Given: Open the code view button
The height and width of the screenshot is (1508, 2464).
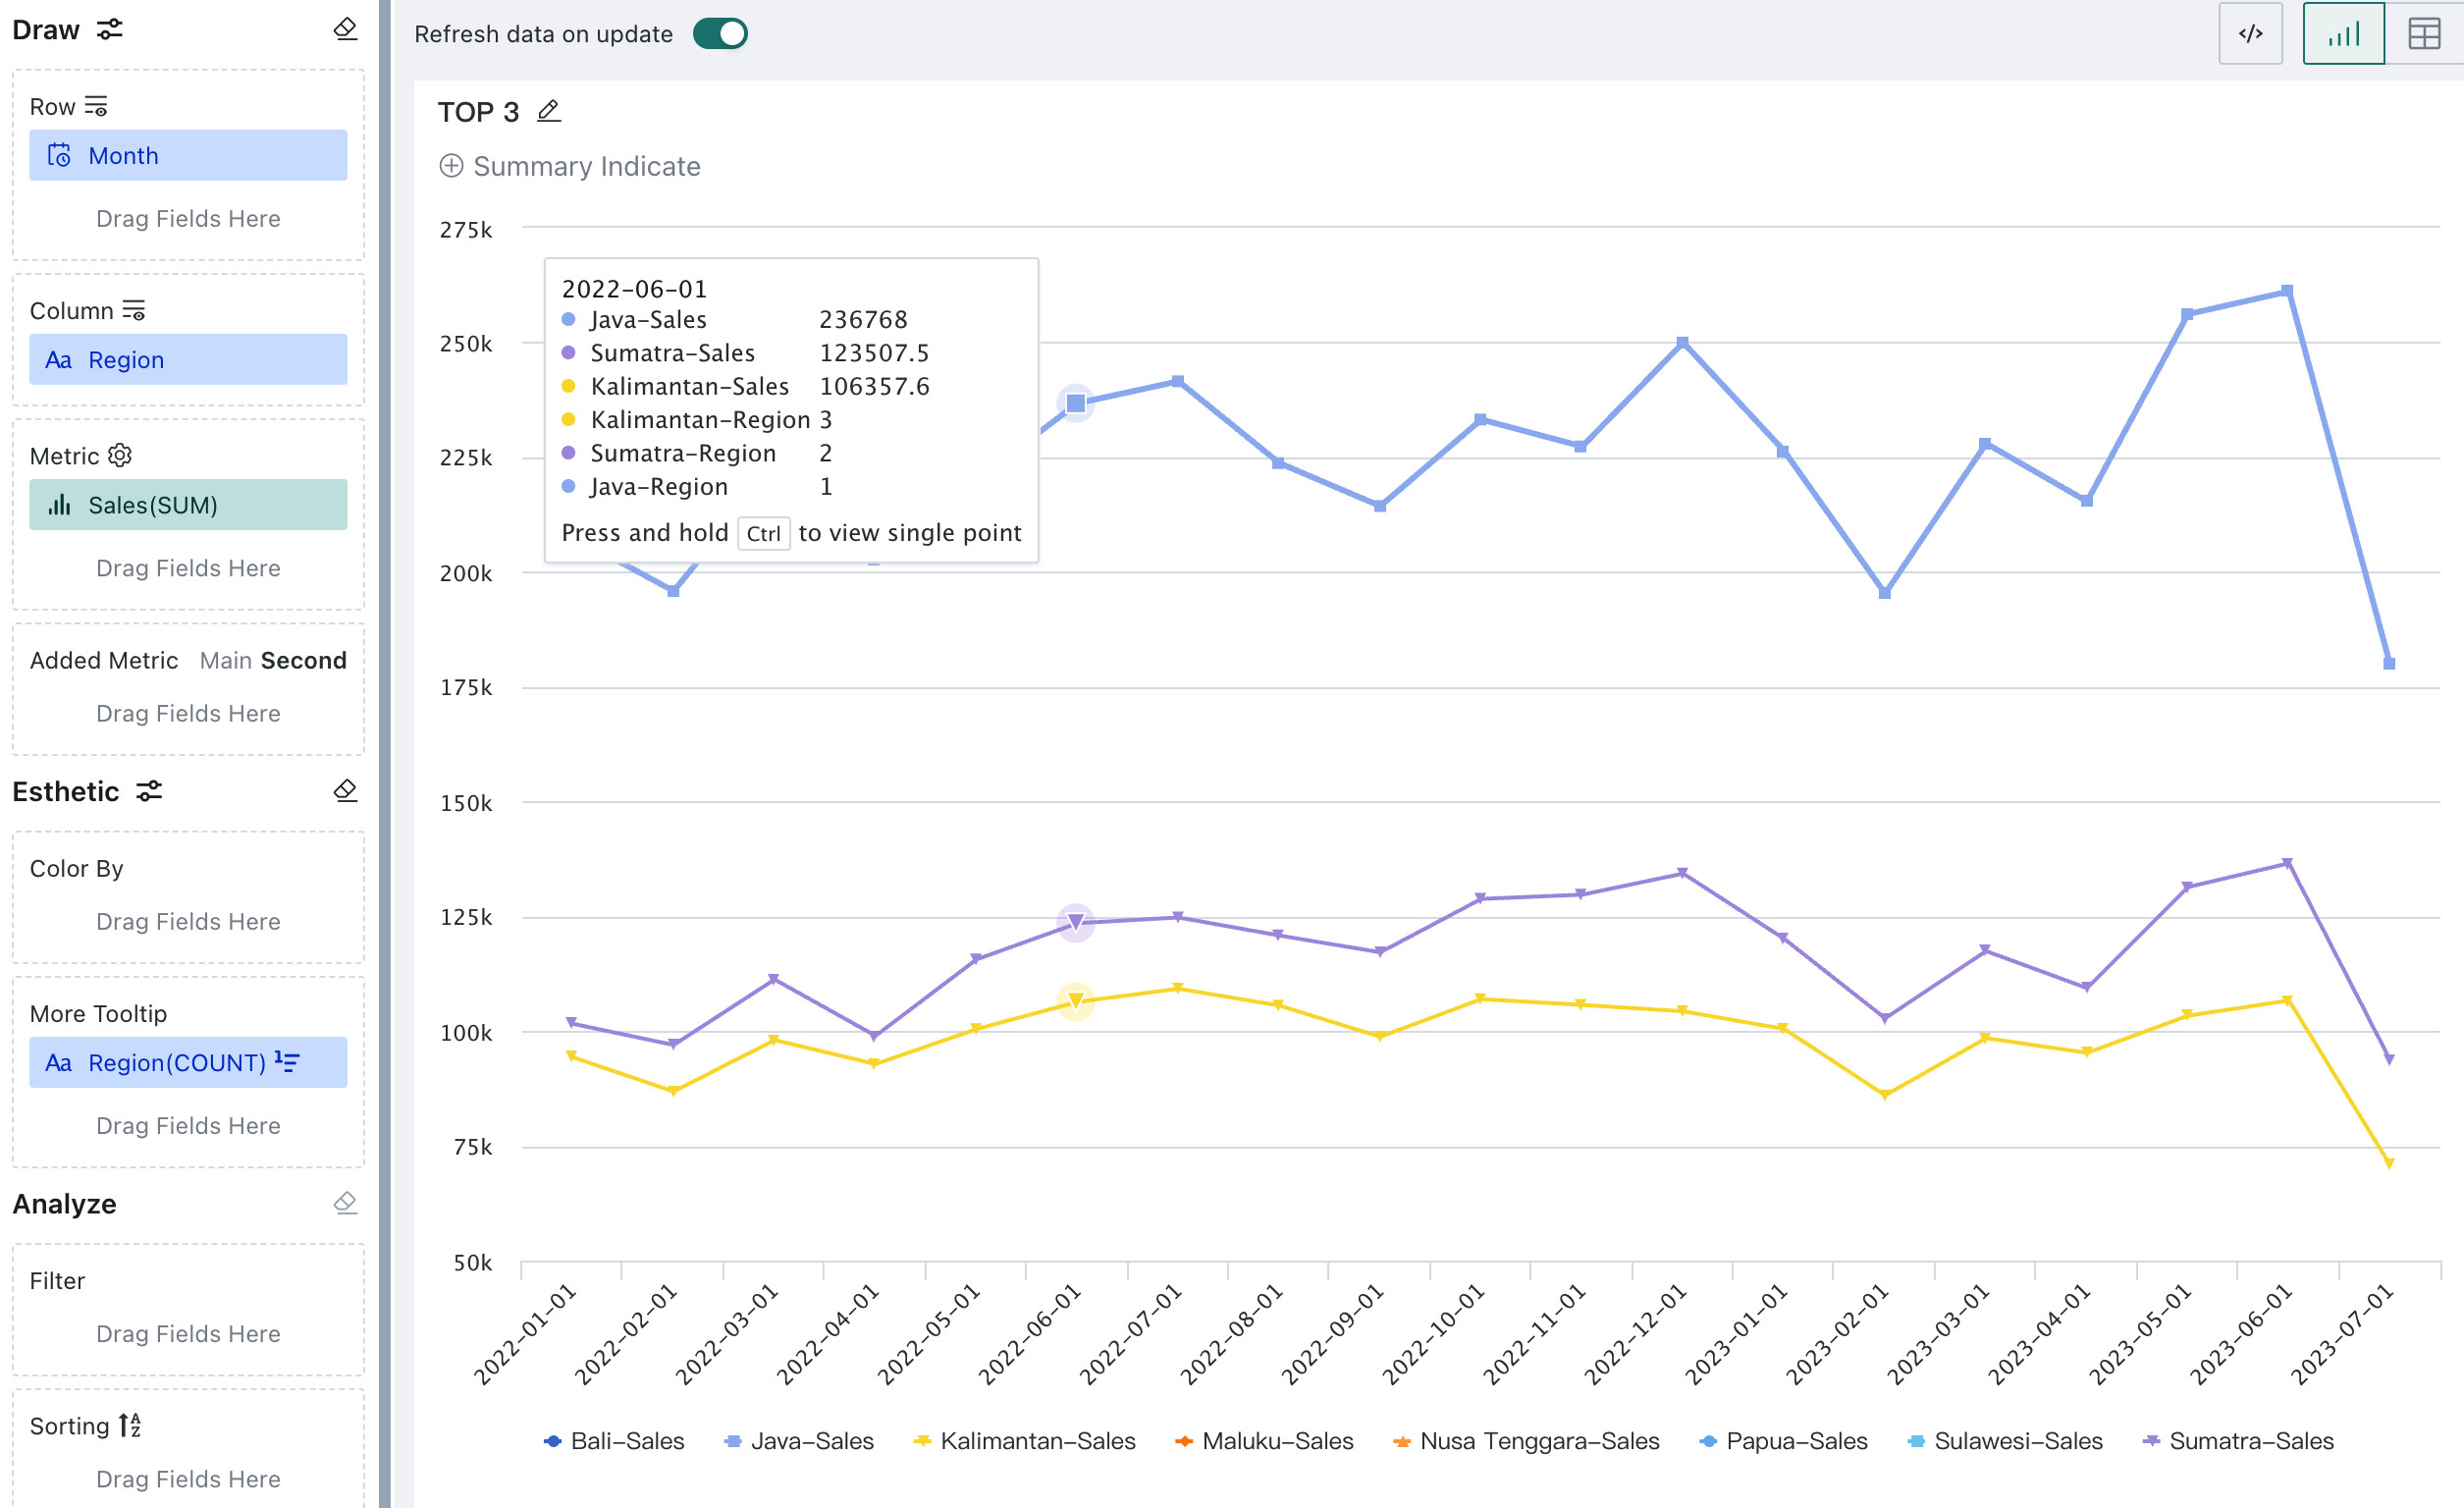Looking at the screenshot, I should [2250, 34].
